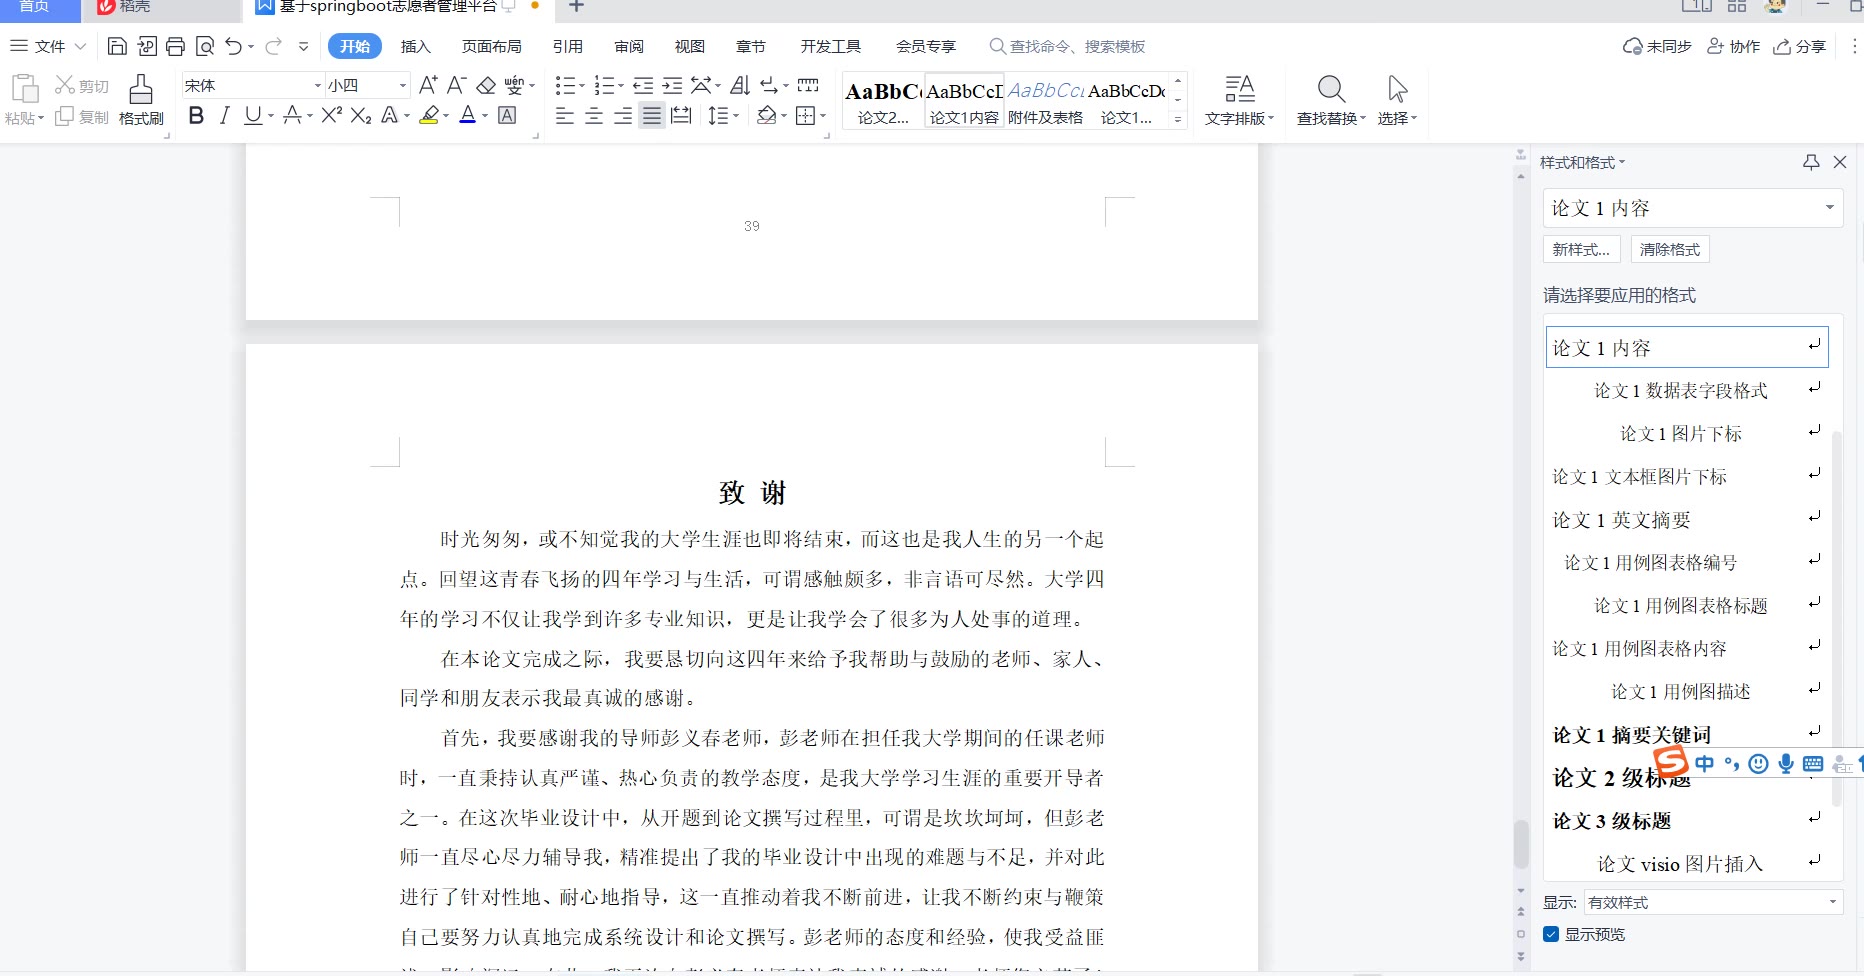Click the Increase Indent icon
Viewport: 1864px width, 976px height.
click(x=672, y=86)
